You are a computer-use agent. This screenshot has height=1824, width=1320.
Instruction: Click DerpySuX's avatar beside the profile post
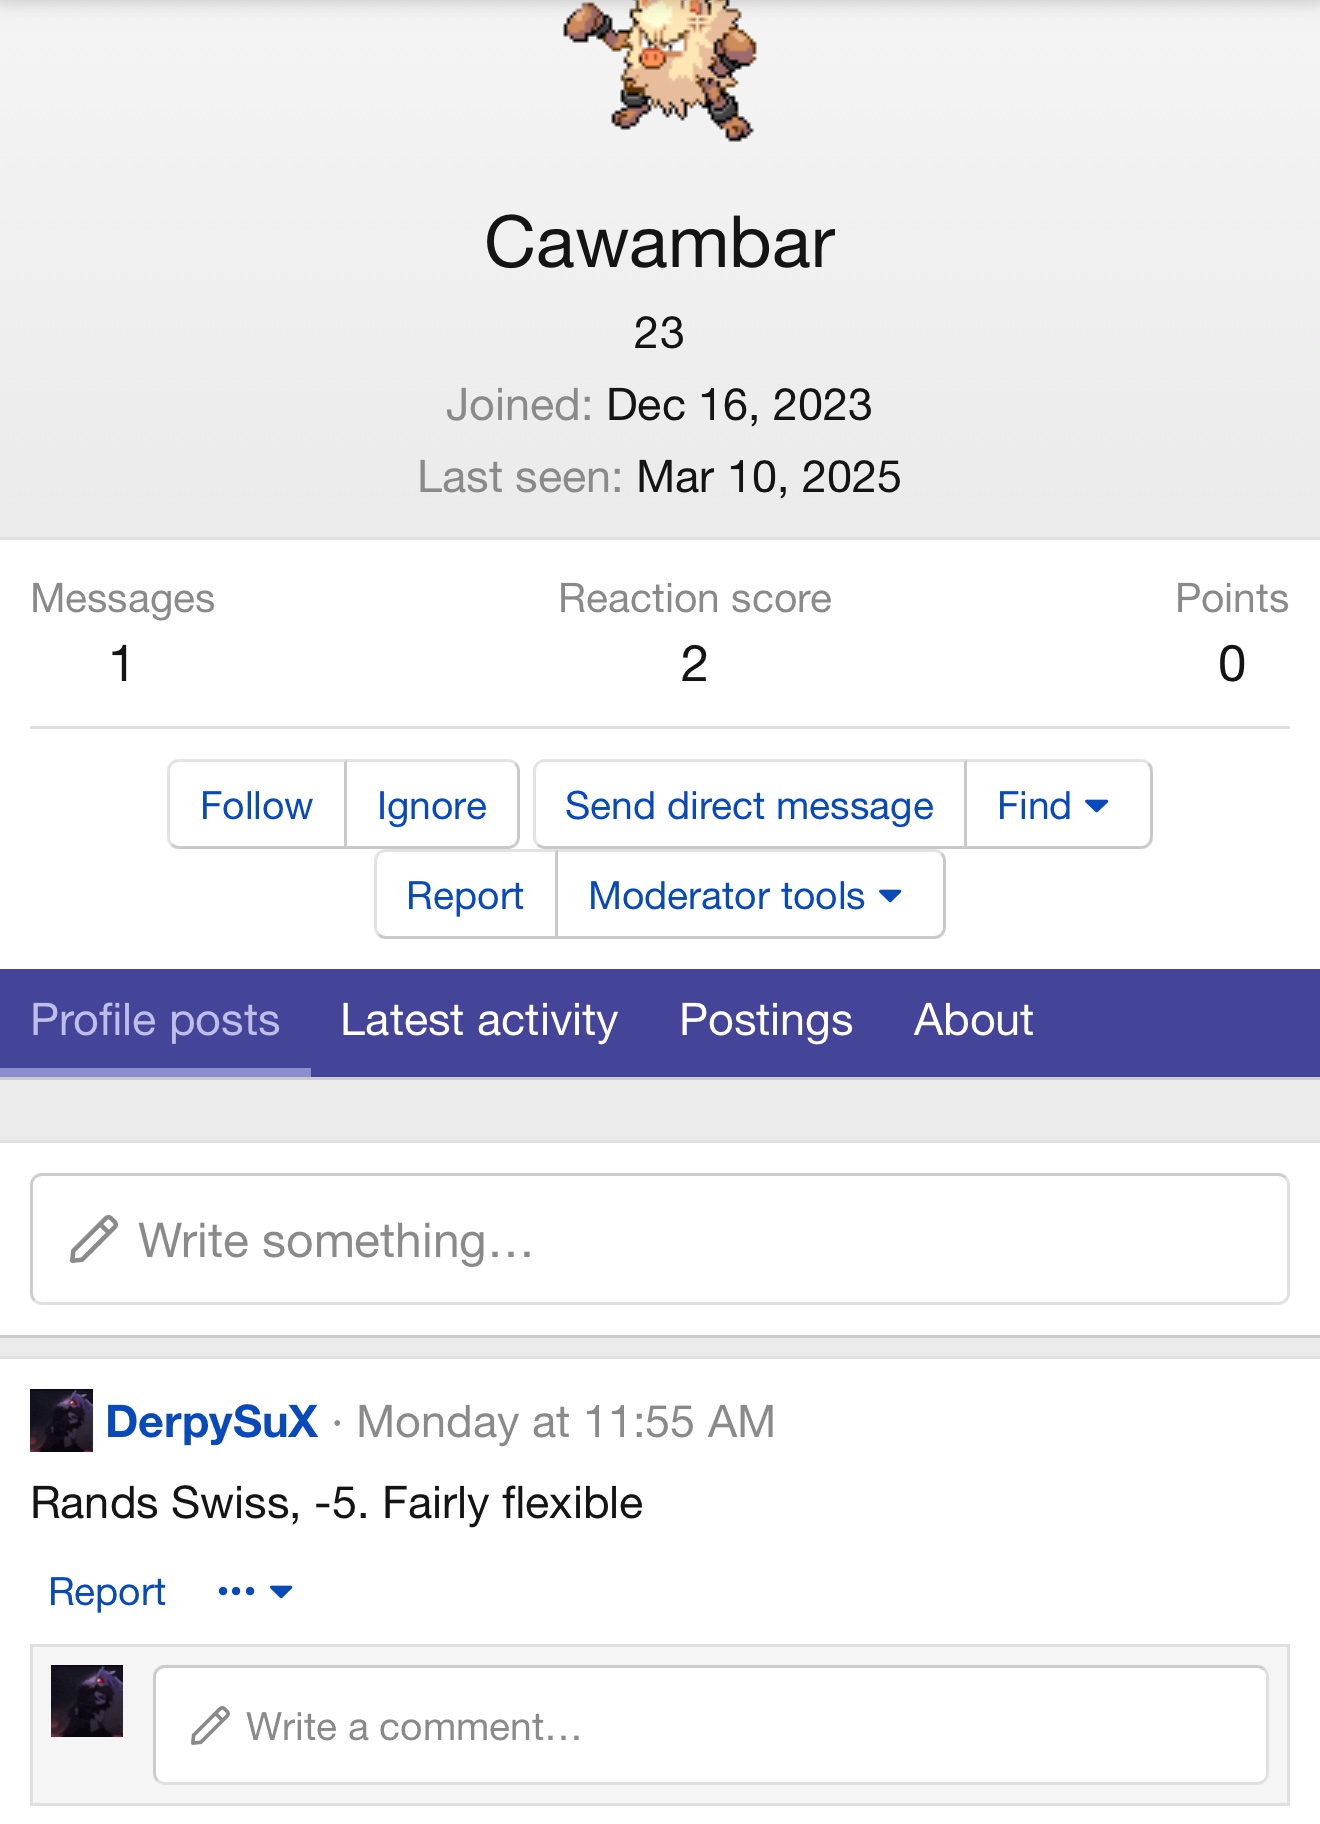tap(61, 1420)
